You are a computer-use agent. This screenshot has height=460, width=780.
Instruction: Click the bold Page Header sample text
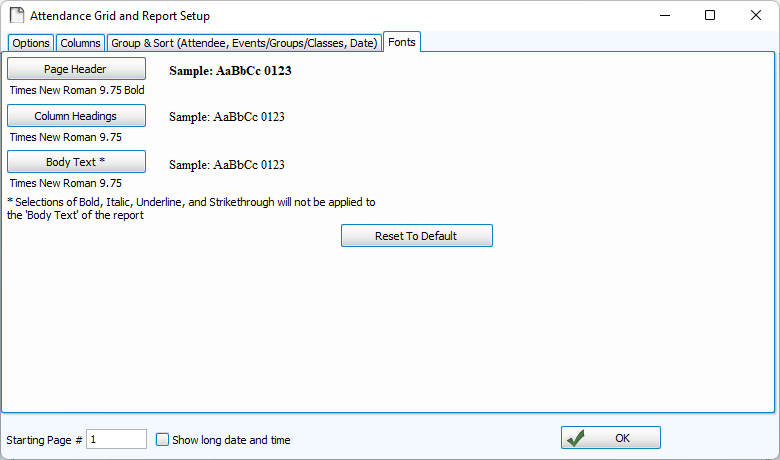(x=230, y=71)
